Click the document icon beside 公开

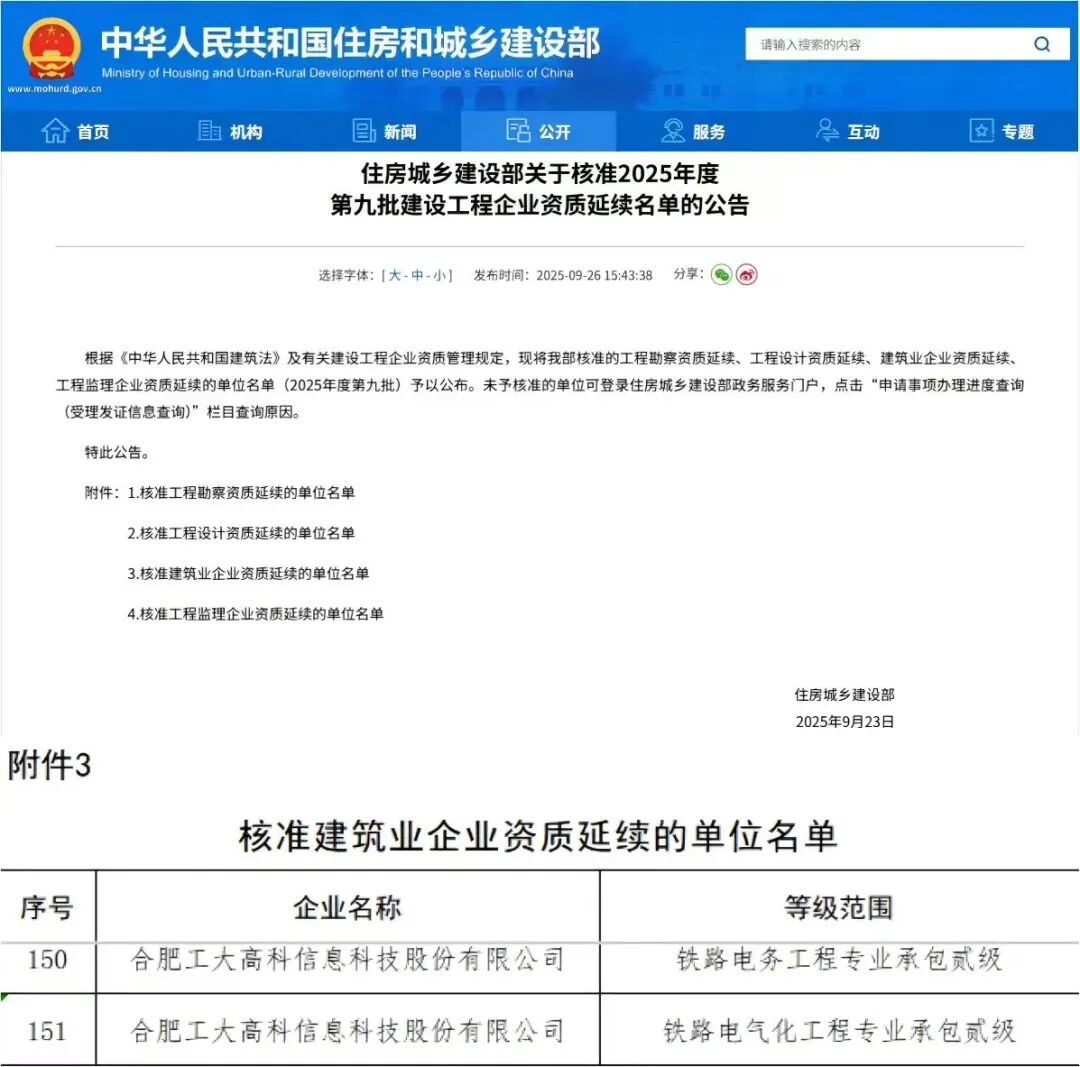[518, 130]
